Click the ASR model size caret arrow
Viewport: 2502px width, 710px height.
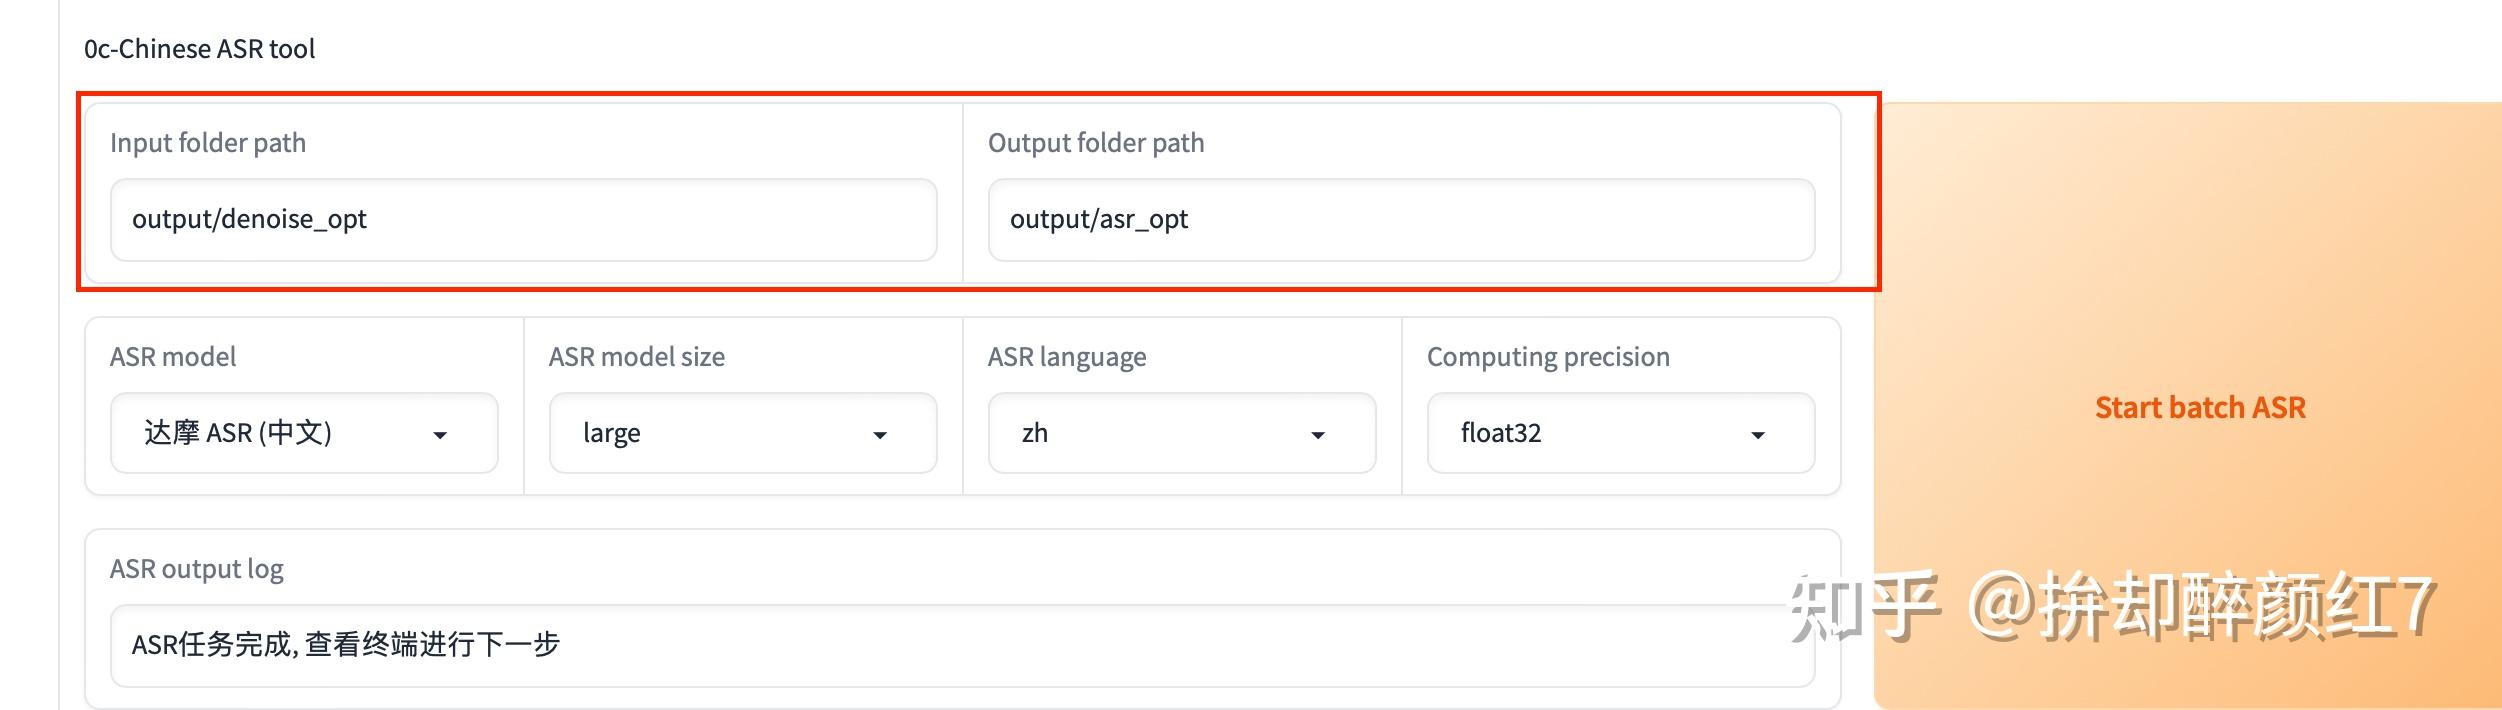pyautogui.click(x=880, y=435)
